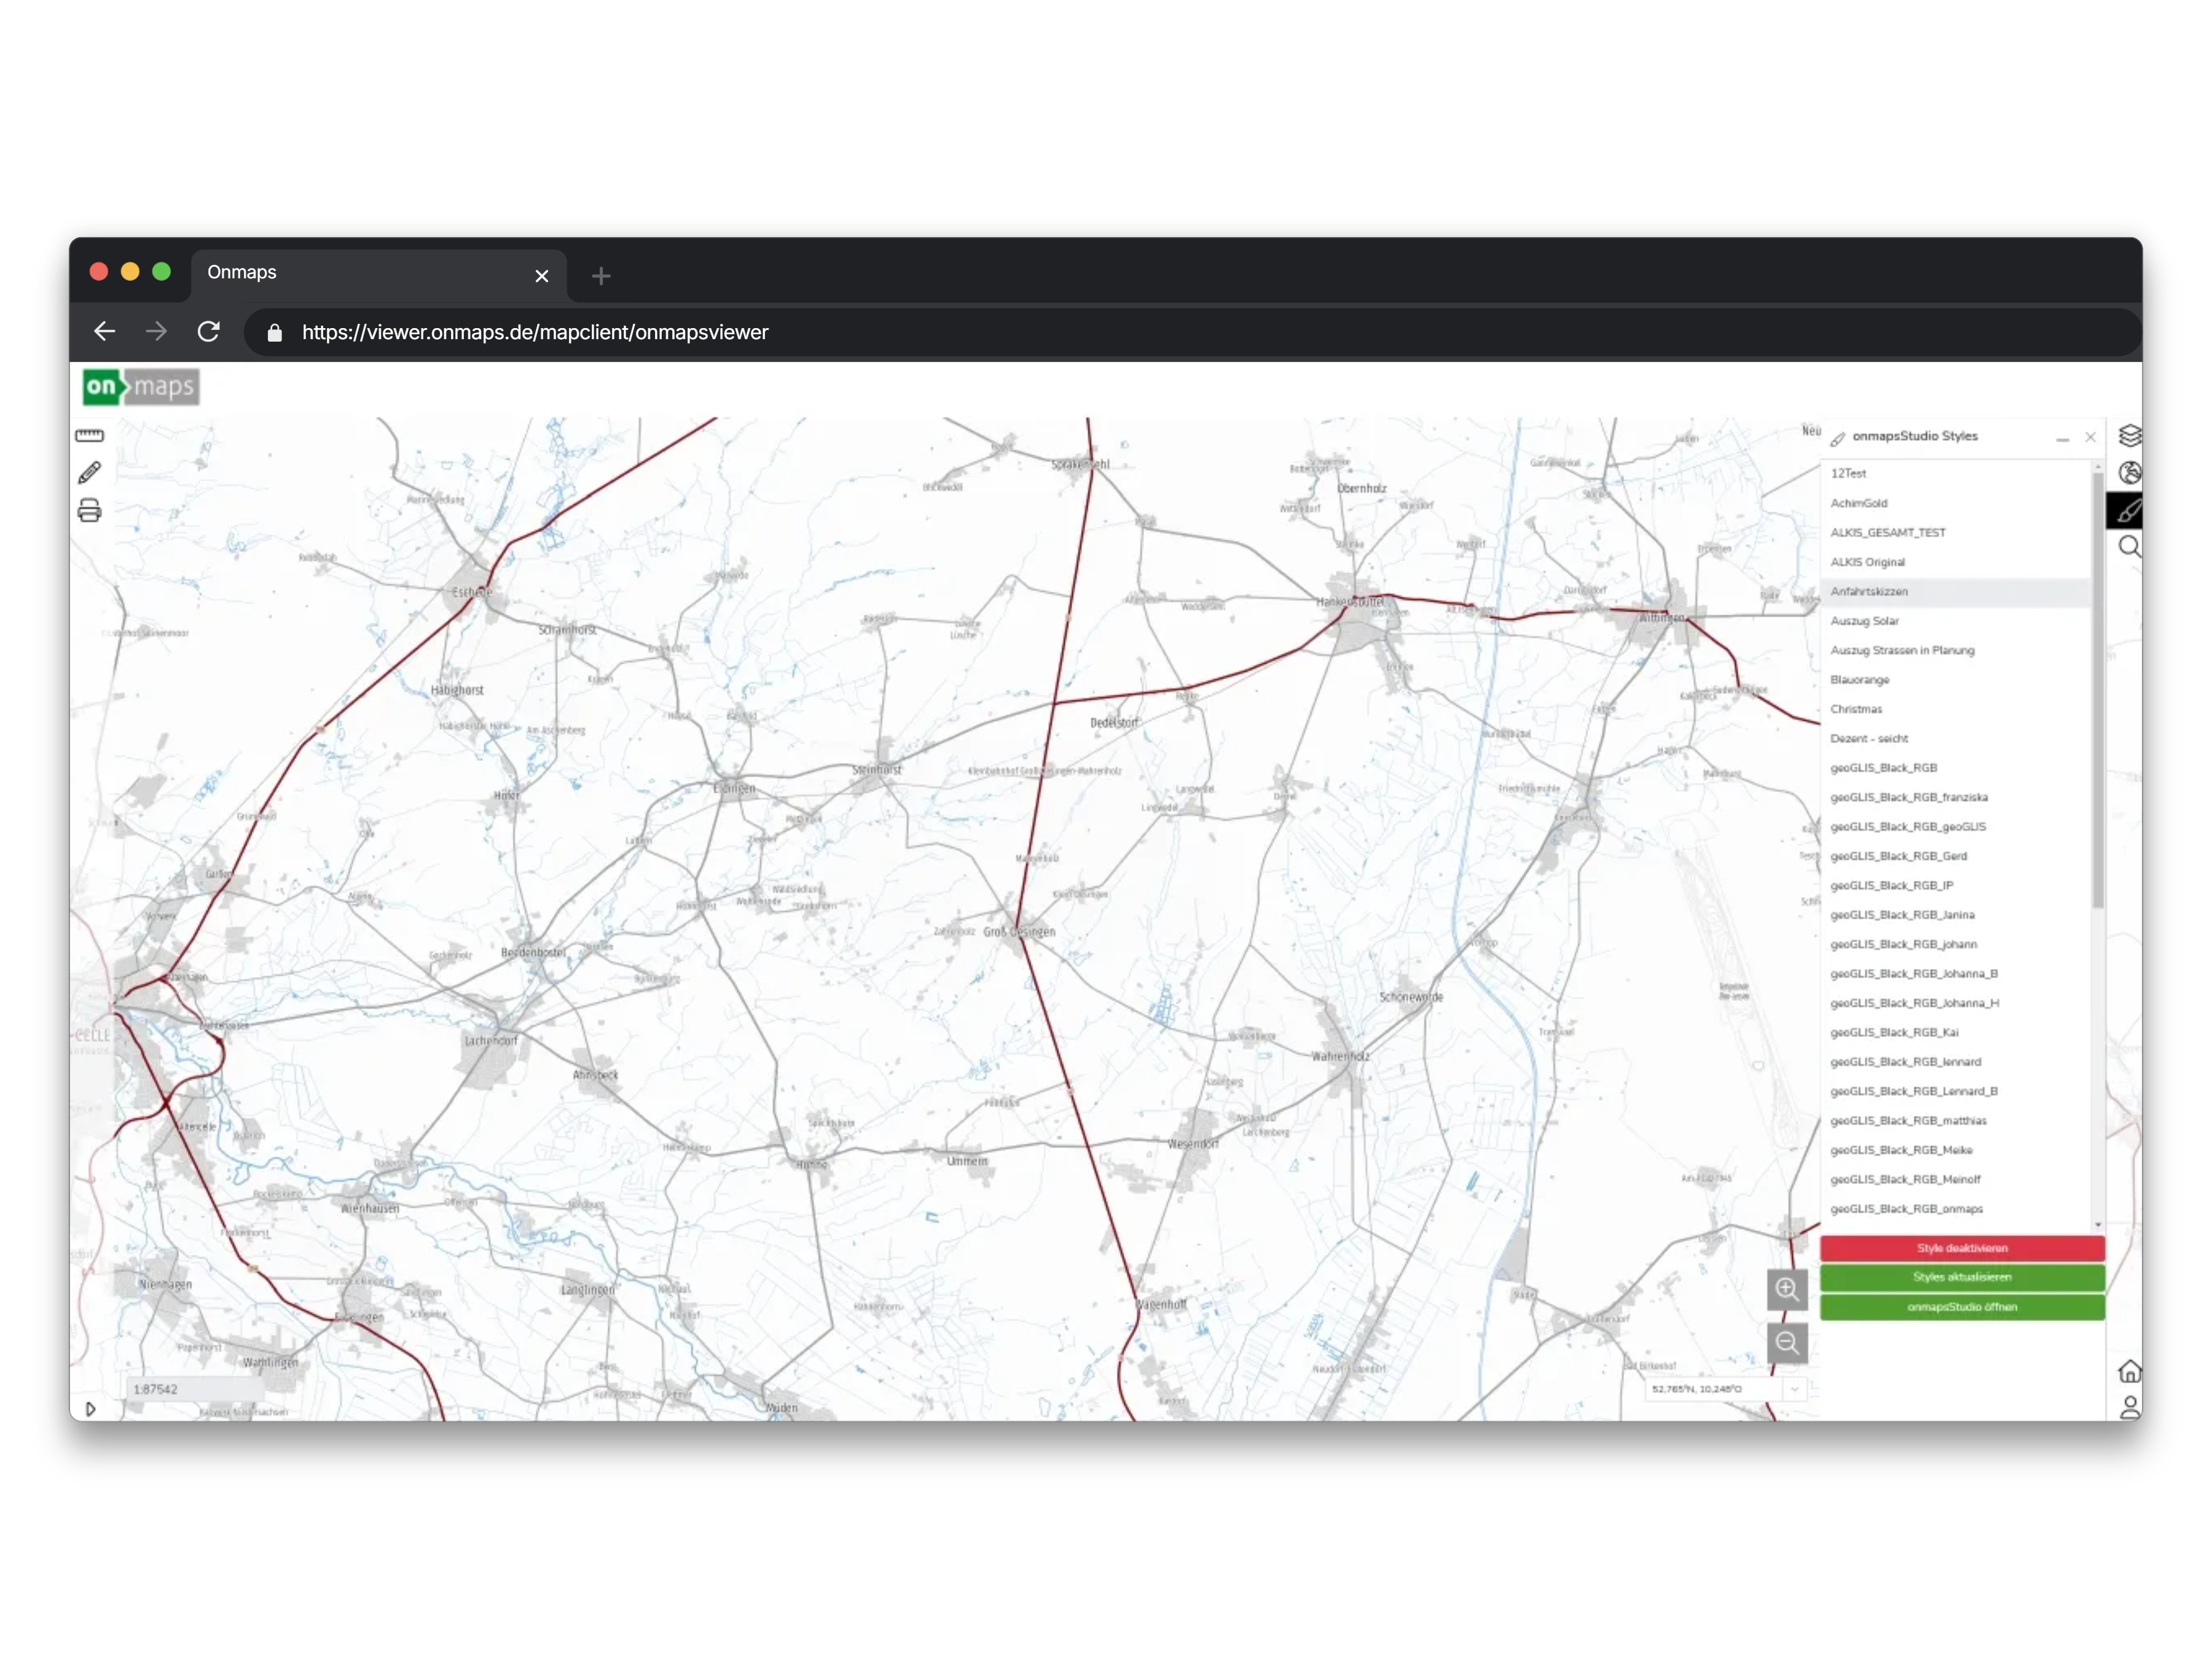
Task: Expand the coordinate format dropdown
Action: (x=1794, y=1389)
